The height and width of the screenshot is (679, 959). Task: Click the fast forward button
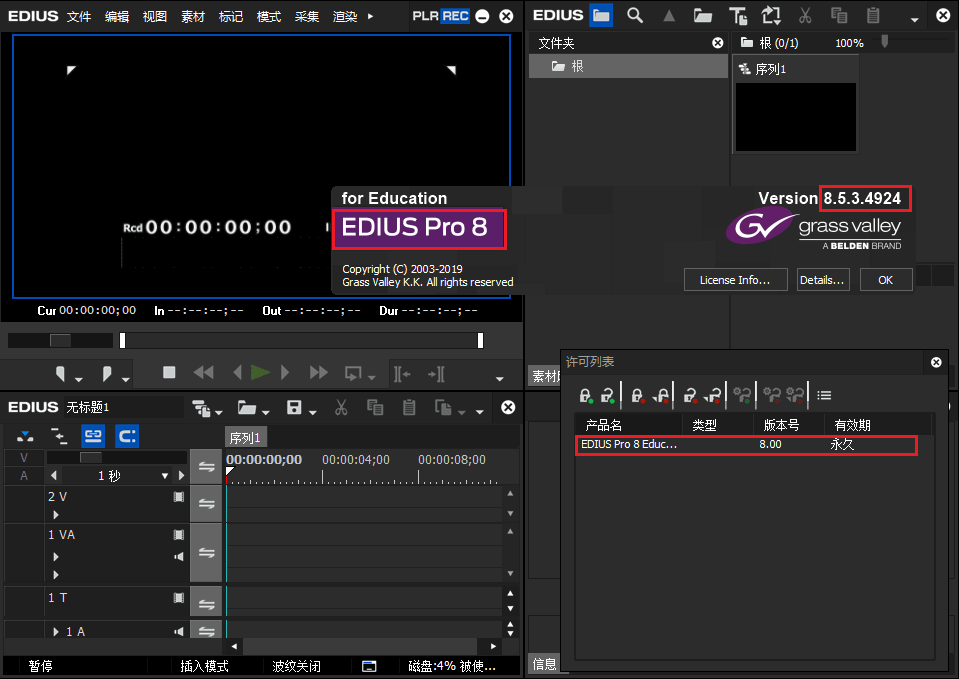click(x=319, y=373)
